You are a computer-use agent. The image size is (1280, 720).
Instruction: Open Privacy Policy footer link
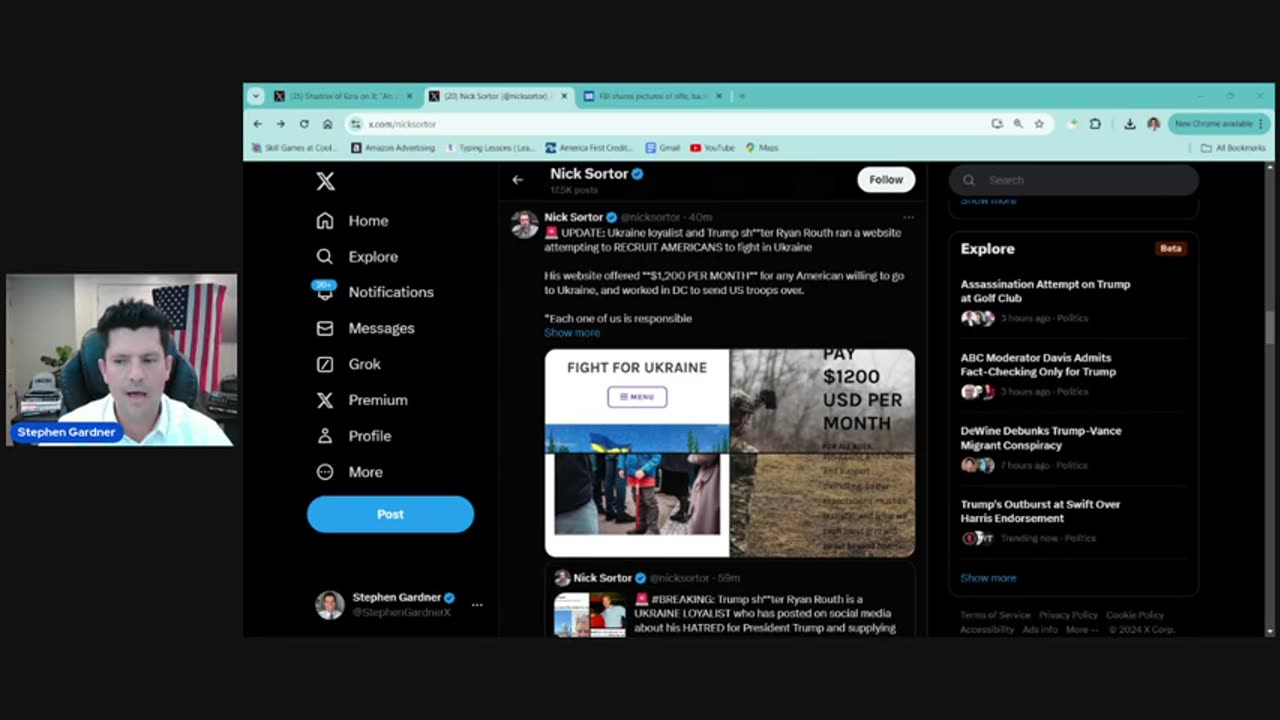[1068, 615]
